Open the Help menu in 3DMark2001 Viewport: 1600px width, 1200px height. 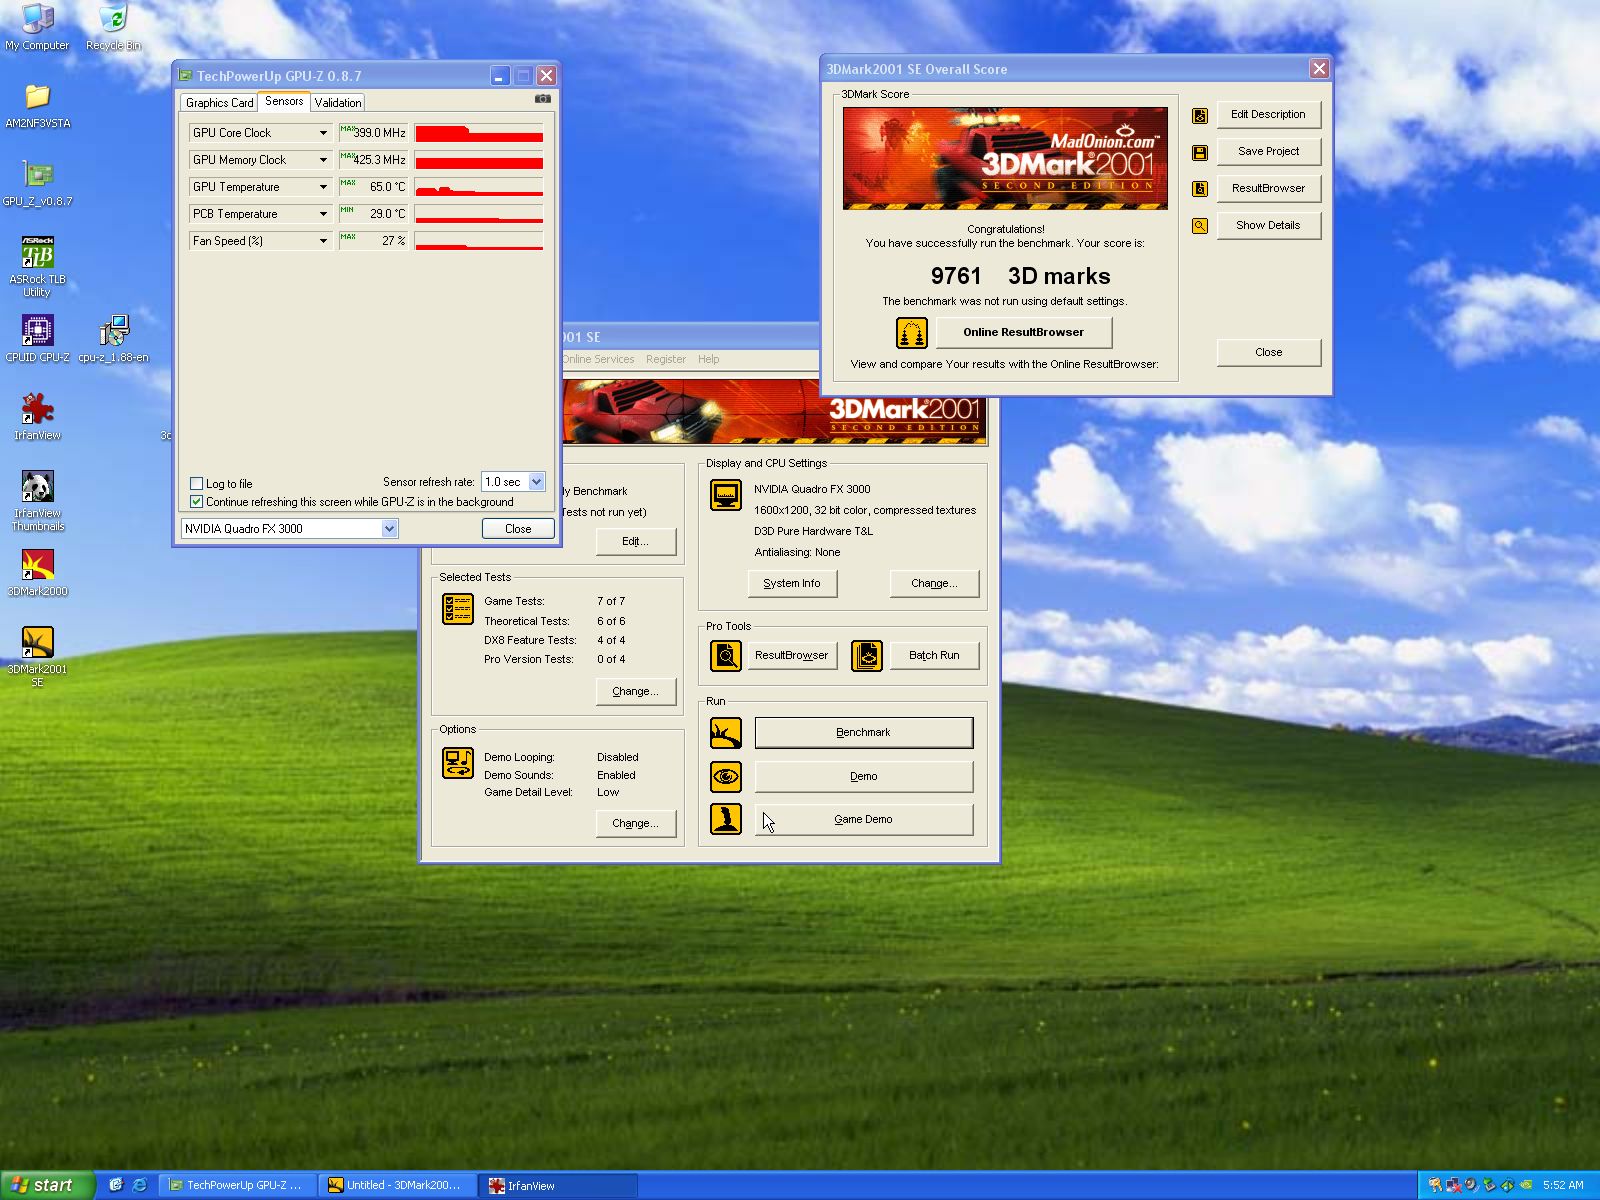(708, 359)
